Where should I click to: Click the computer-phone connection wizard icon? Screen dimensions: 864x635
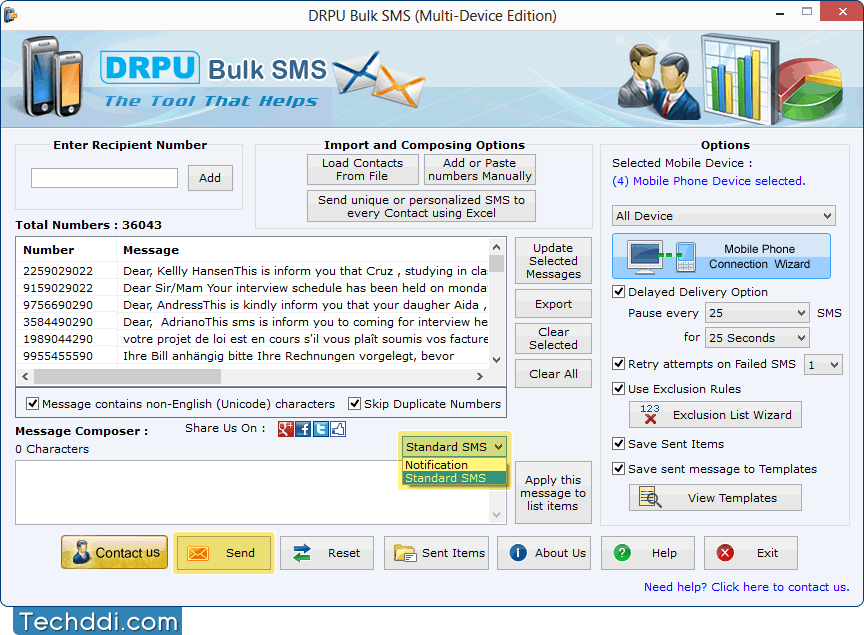click(662, 257)
